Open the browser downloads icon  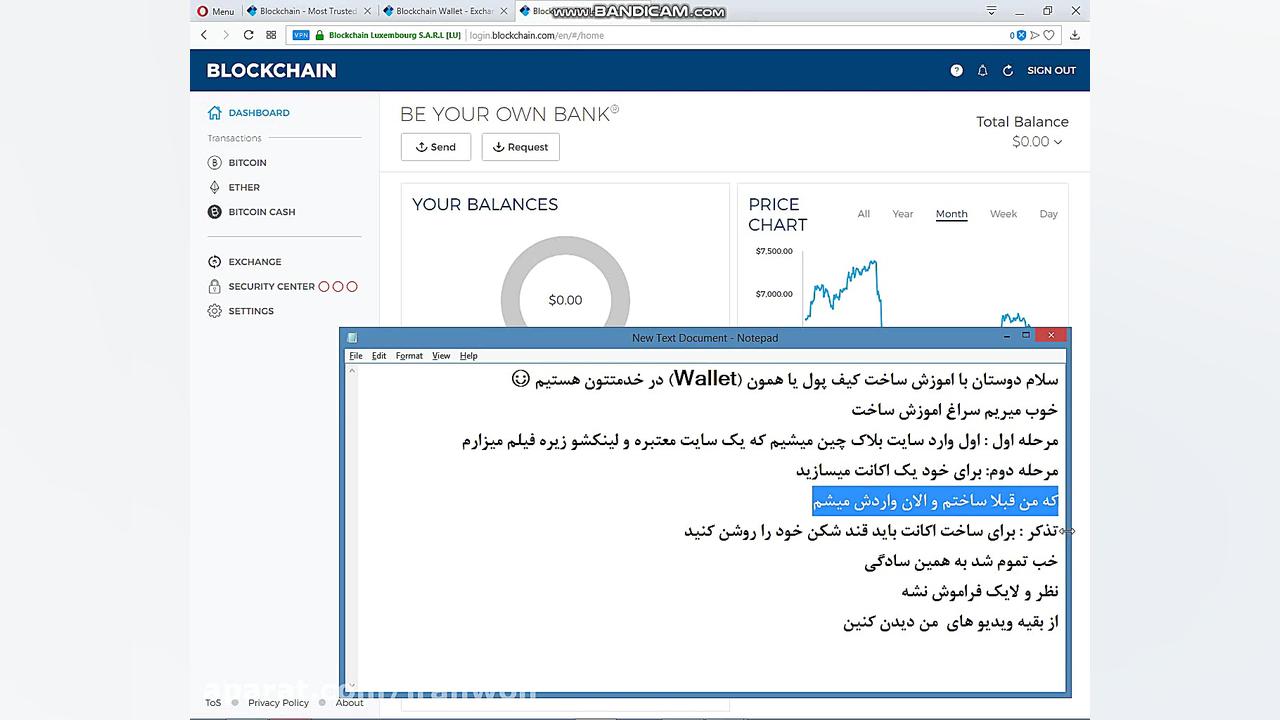click(1075, 35)
